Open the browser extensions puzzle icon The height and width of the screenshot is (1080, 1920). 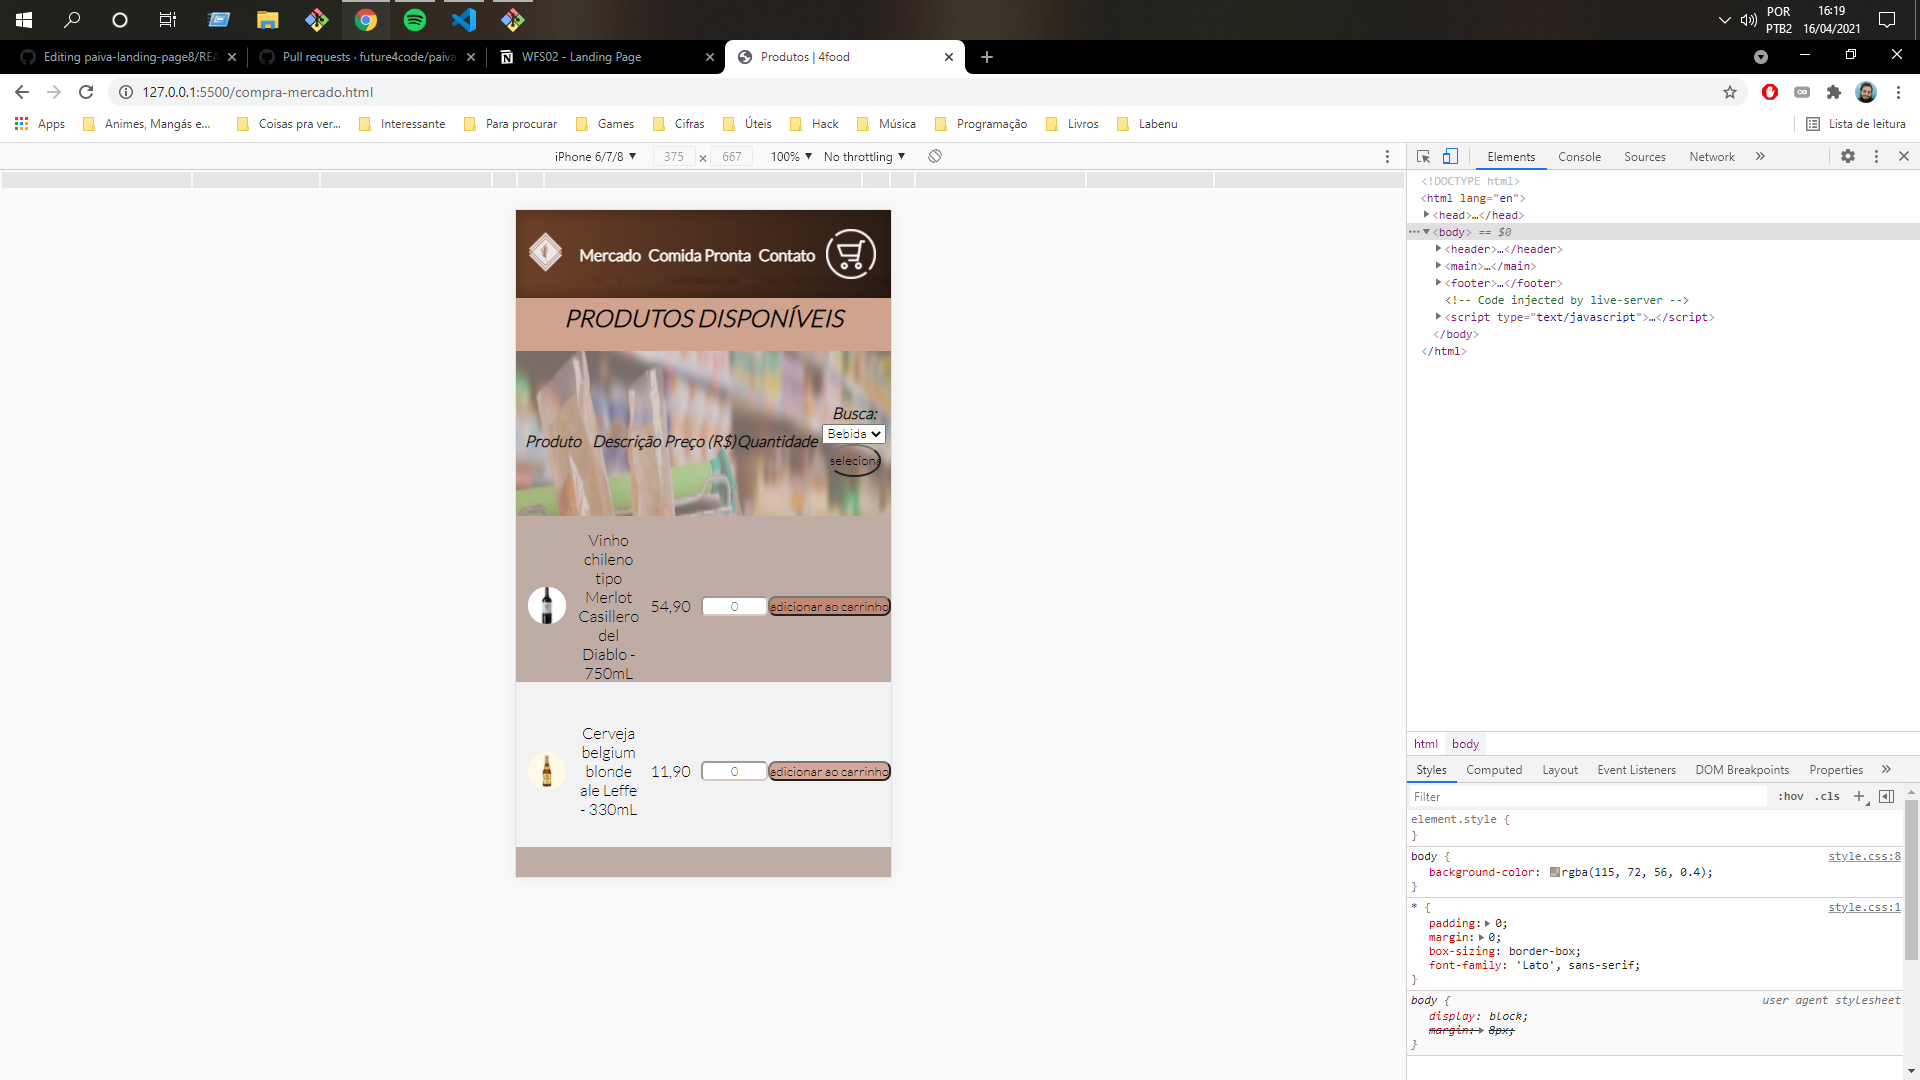[x=1833, y=92]
